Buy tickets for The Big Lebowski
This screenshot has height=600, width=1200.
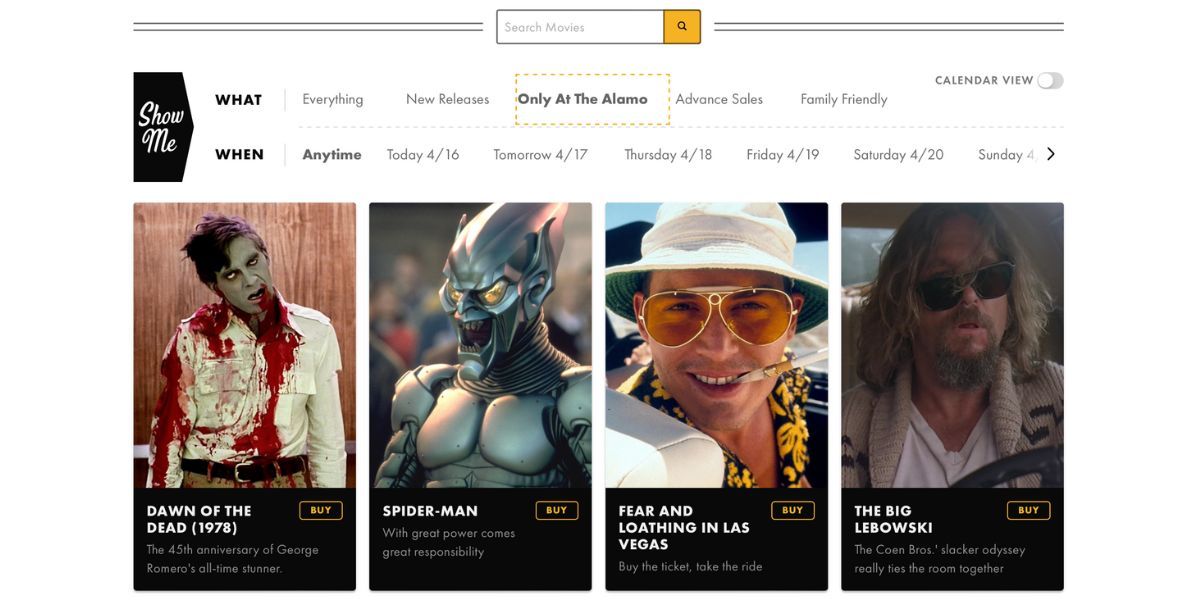point(1028,510)
